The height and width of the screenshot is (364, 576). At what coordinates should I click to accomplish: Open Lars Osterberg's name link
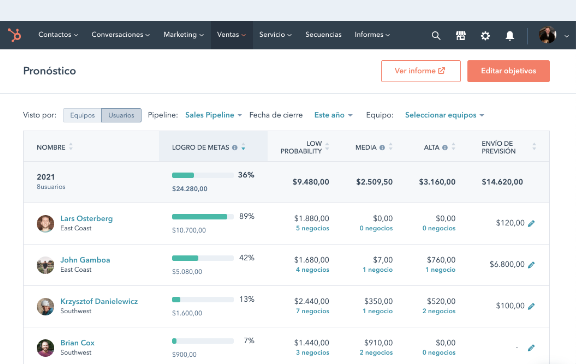(86, 219)
